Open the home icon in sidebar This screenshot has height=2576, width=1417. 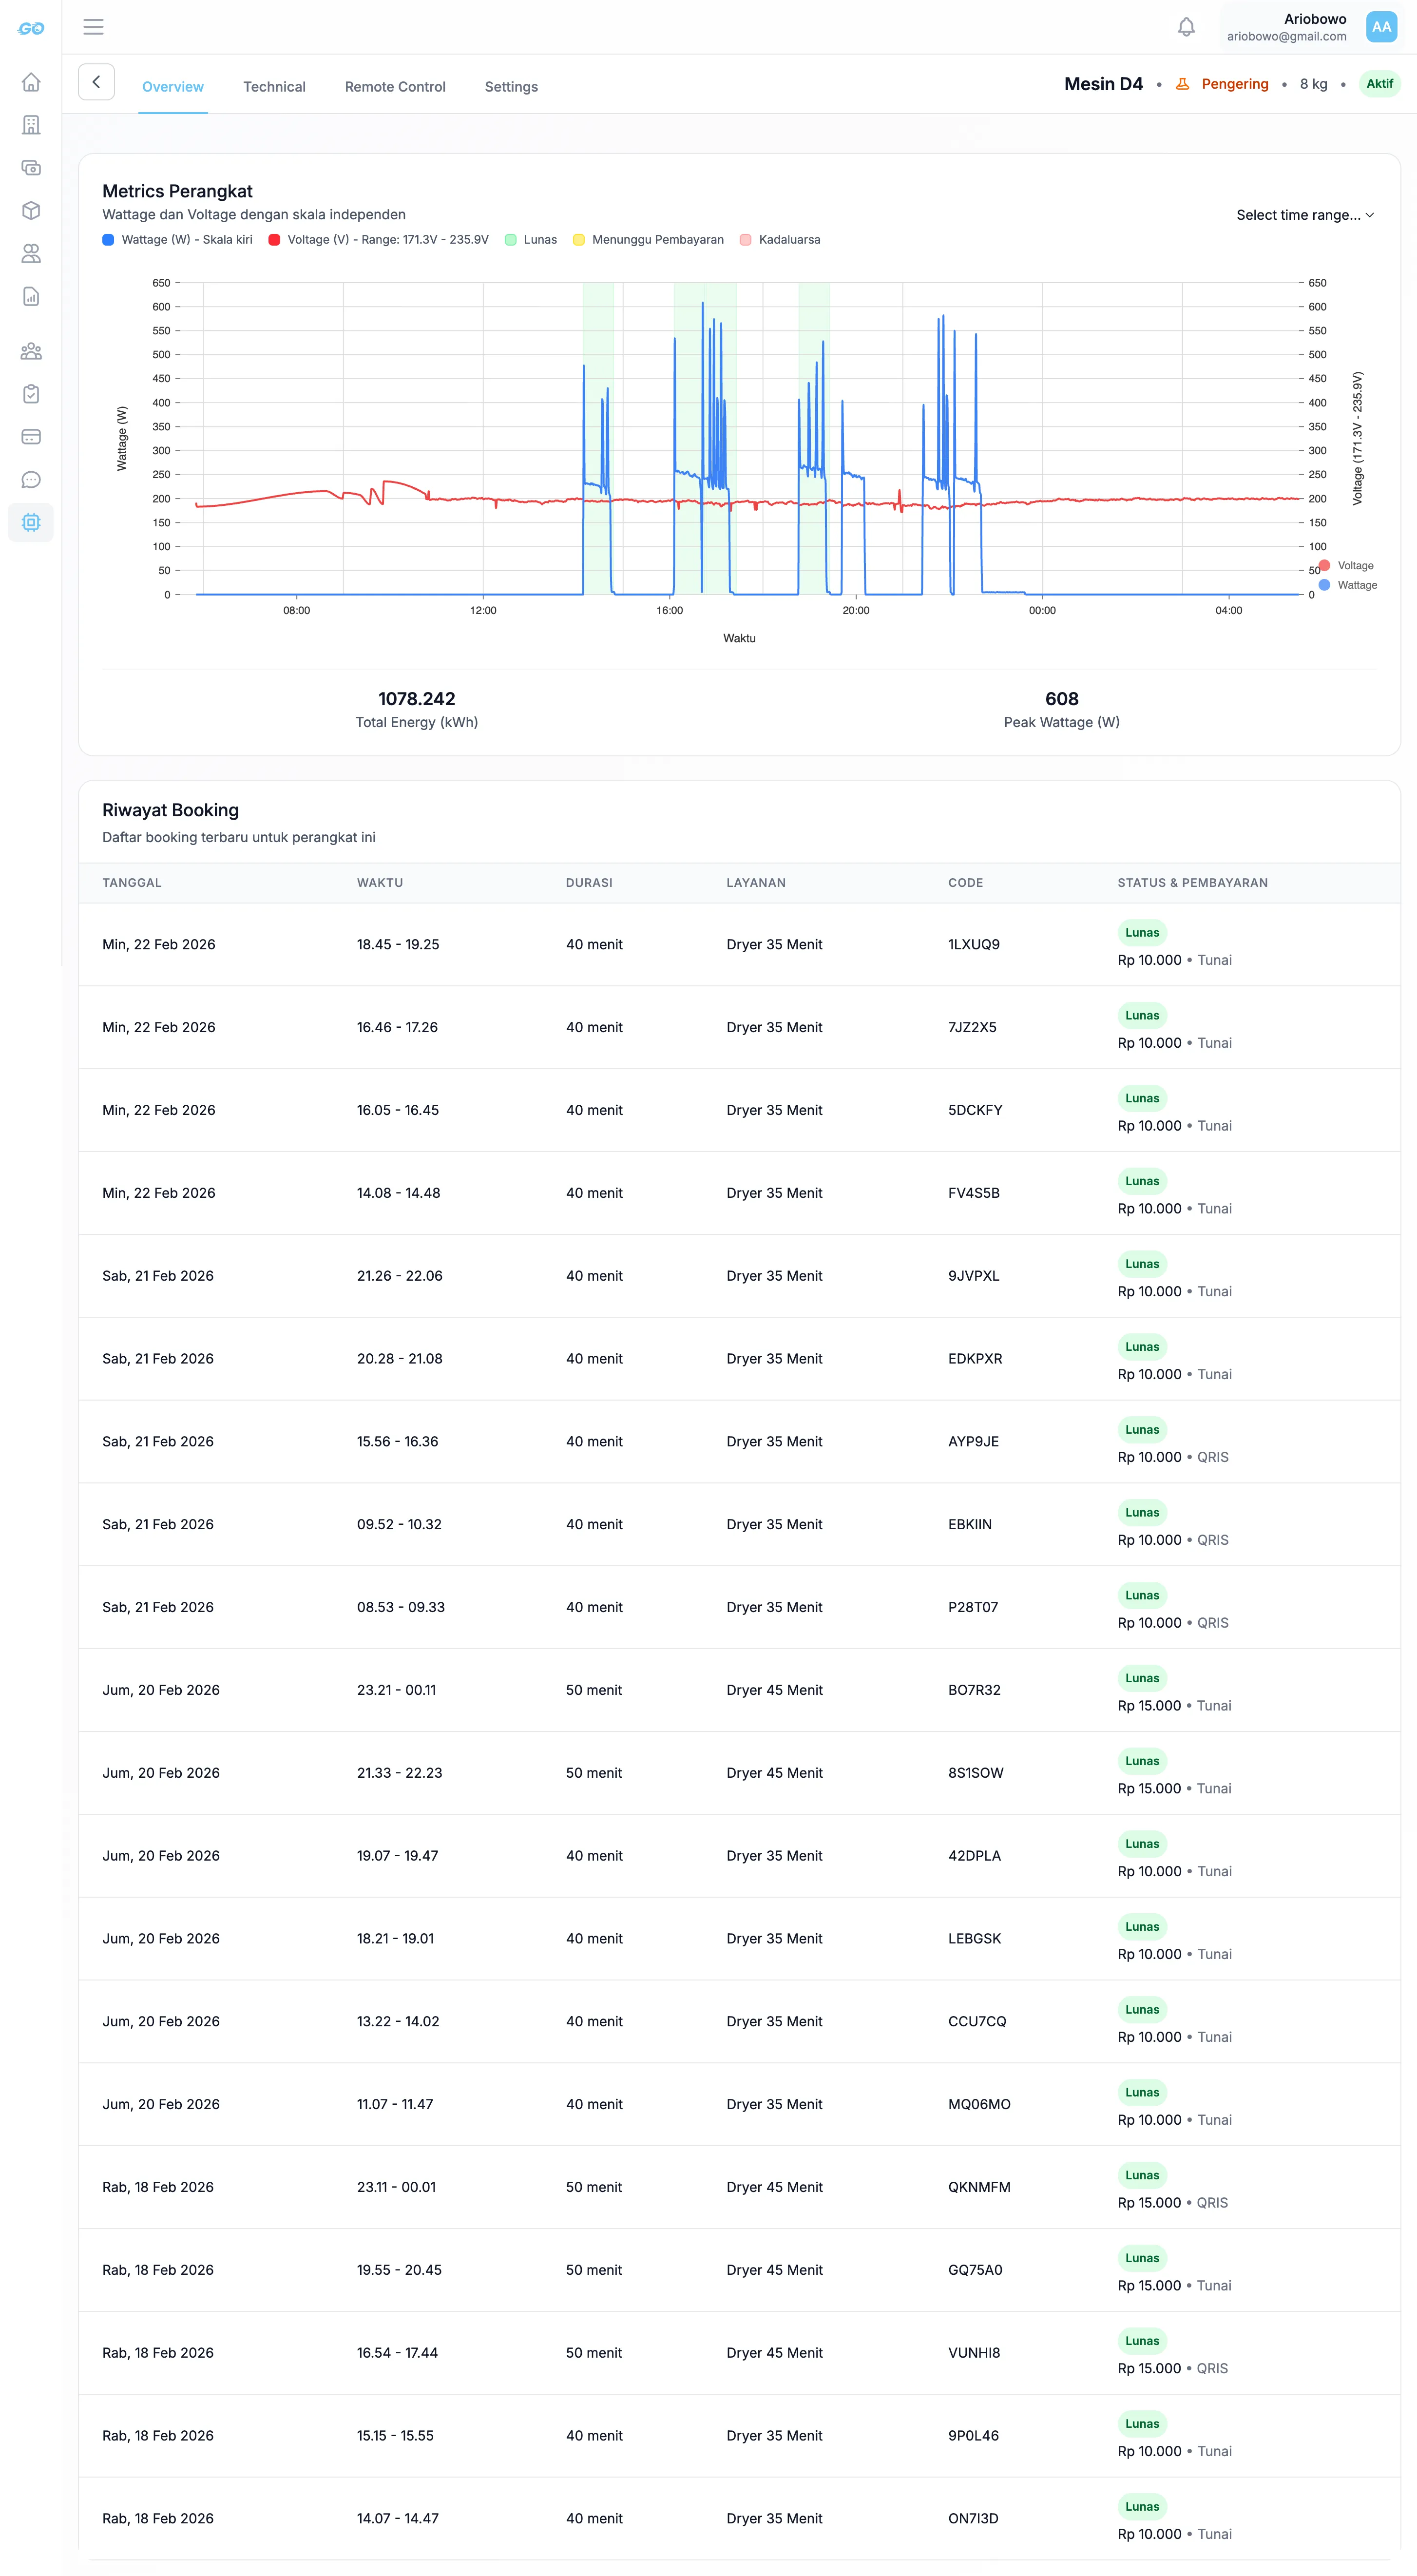tap(31, 82)
